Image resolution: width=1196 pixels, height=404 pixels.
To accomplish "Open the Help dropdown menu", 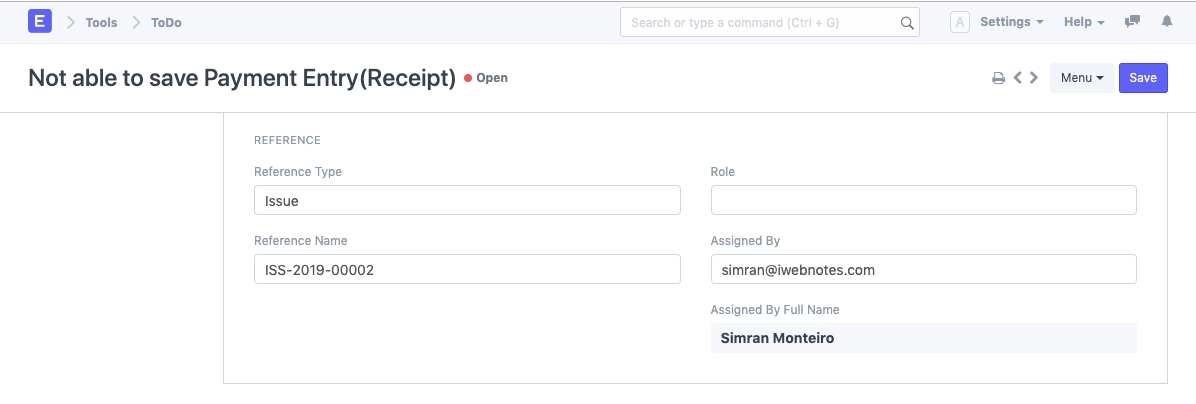I will [x=1084, y=22].
